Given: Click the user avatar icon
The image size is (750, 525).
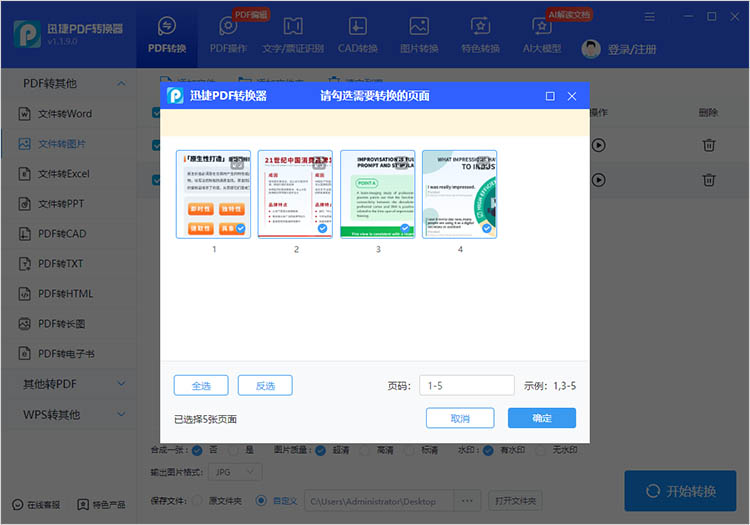Looking at the screenshot, I should [x=591, y=49].
